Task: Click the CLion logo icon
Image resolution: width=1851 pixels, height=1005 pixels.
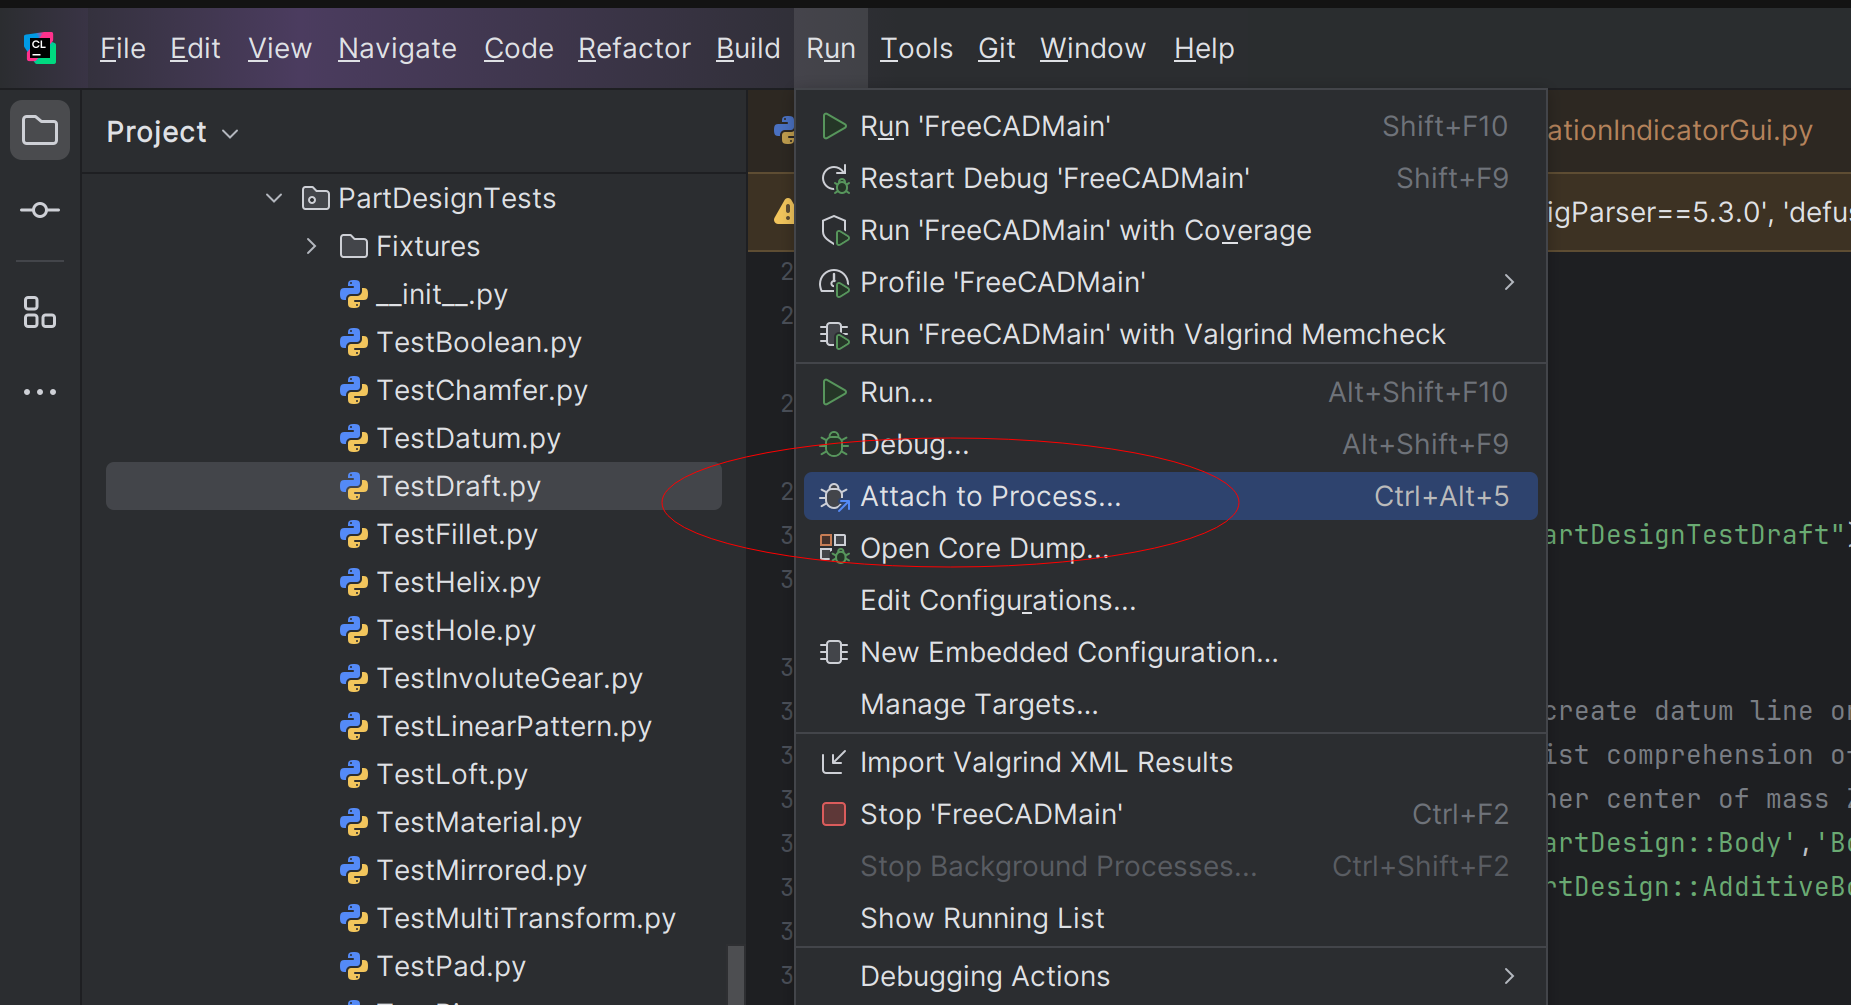Action: pyautogui.click(x=40, y=48)
